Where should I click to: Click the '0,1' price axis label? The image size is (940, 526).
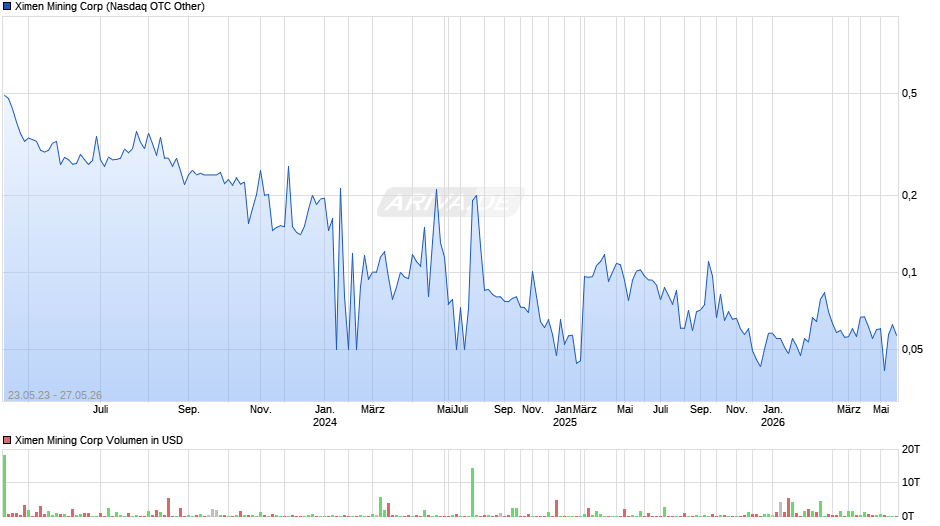click(x=909, y=273)
